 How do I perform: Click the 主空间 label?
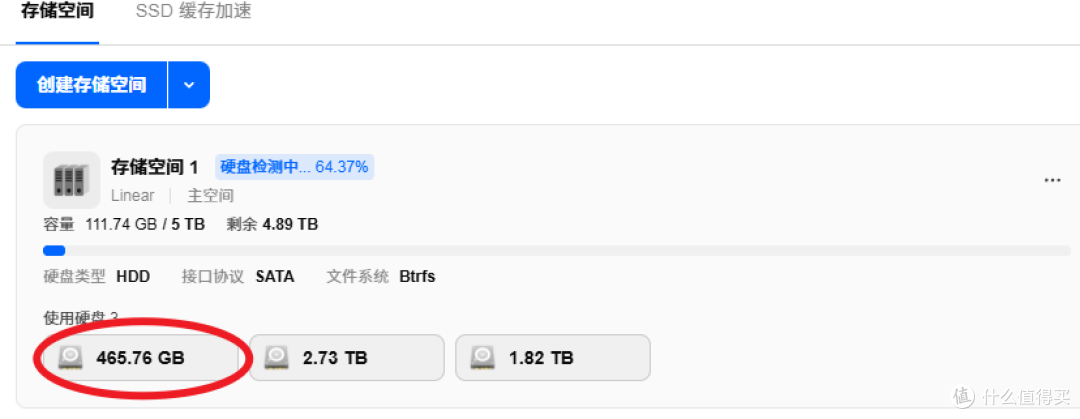[x=211, y=196]
